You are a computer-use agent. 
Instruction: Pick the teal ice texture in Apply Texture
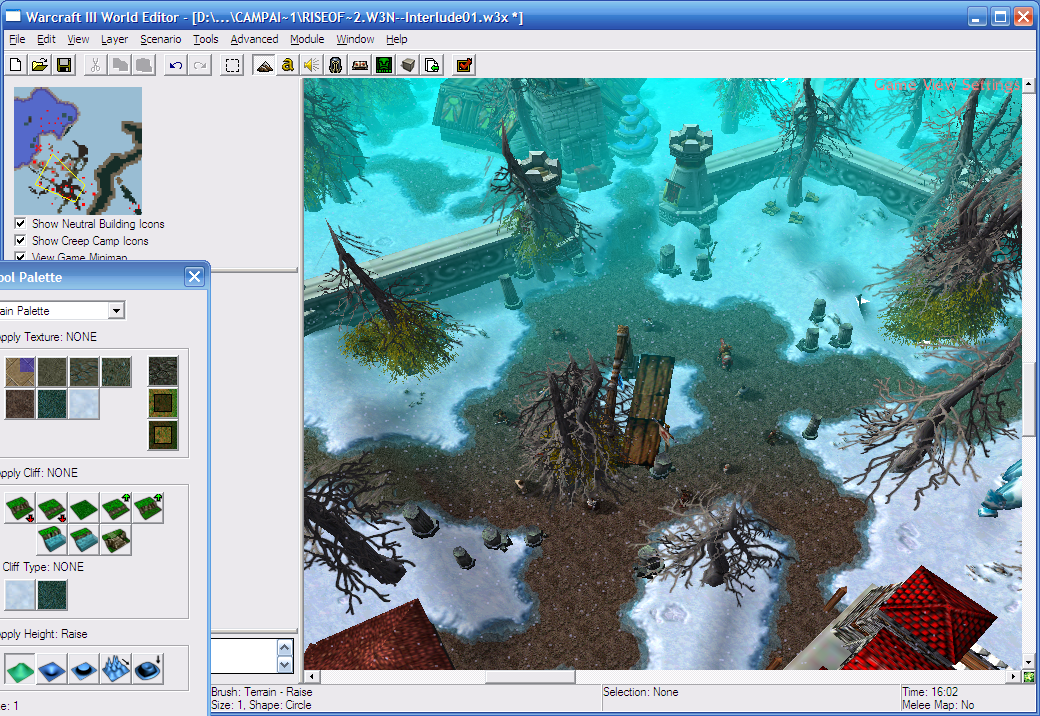pos(52,404)
